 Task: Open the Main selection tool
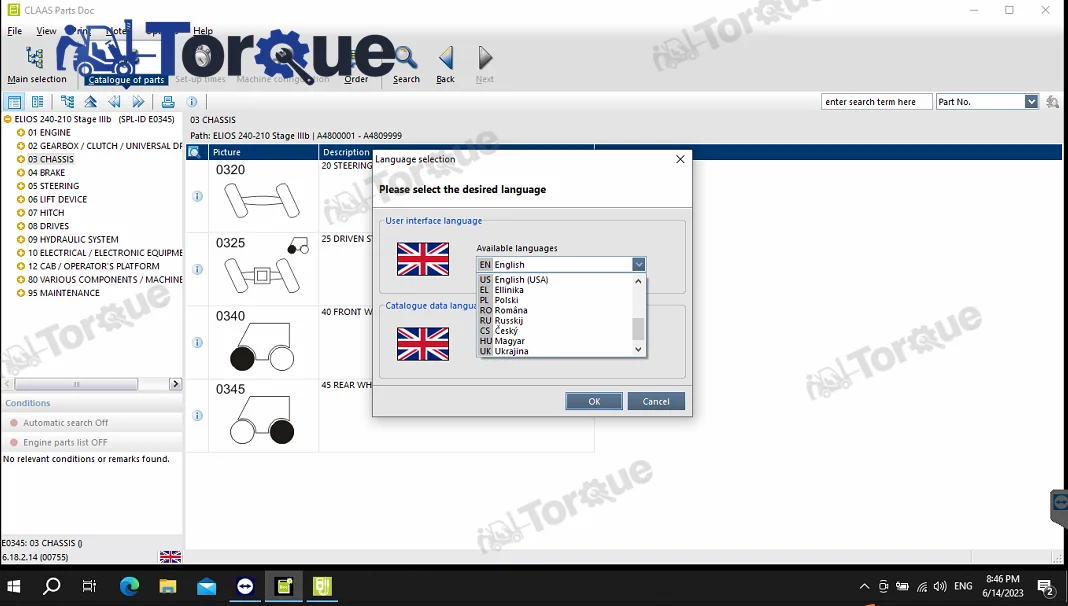click(x=35, y=65)
